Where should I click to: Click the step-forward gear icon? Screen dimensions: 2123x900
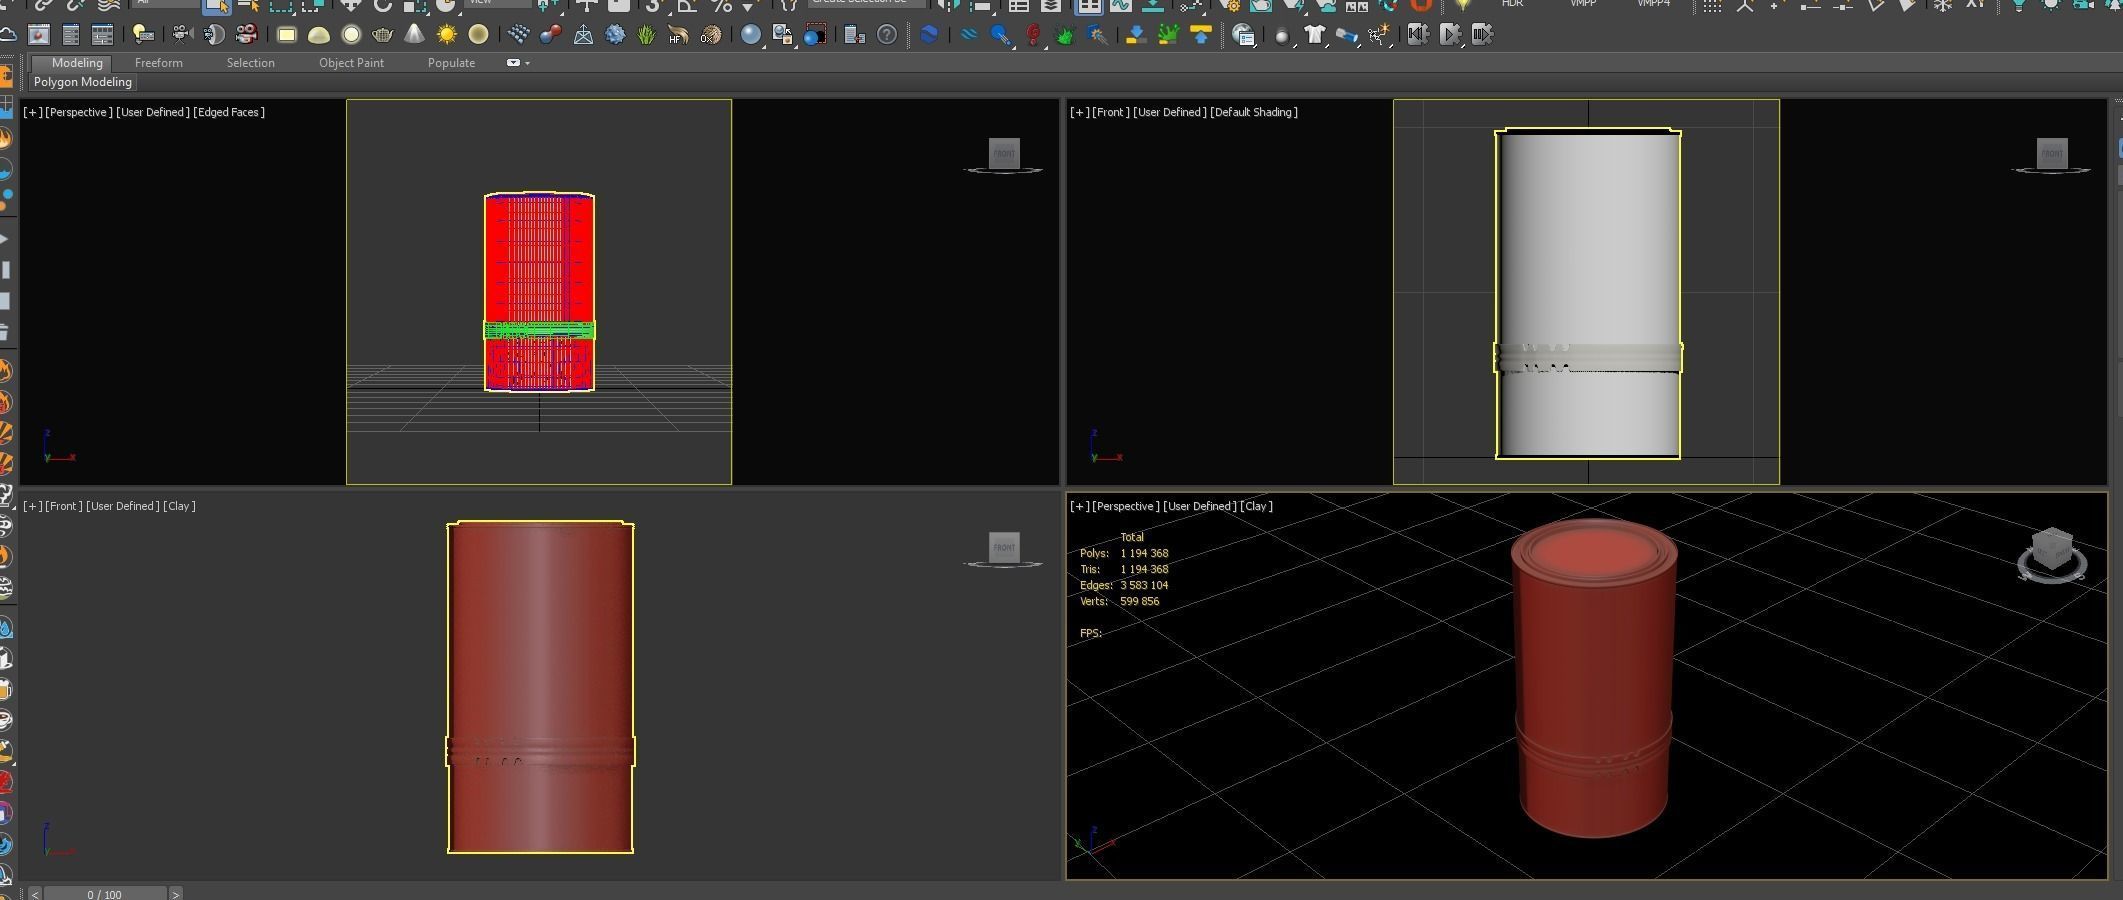click(x=1481, y=35)
